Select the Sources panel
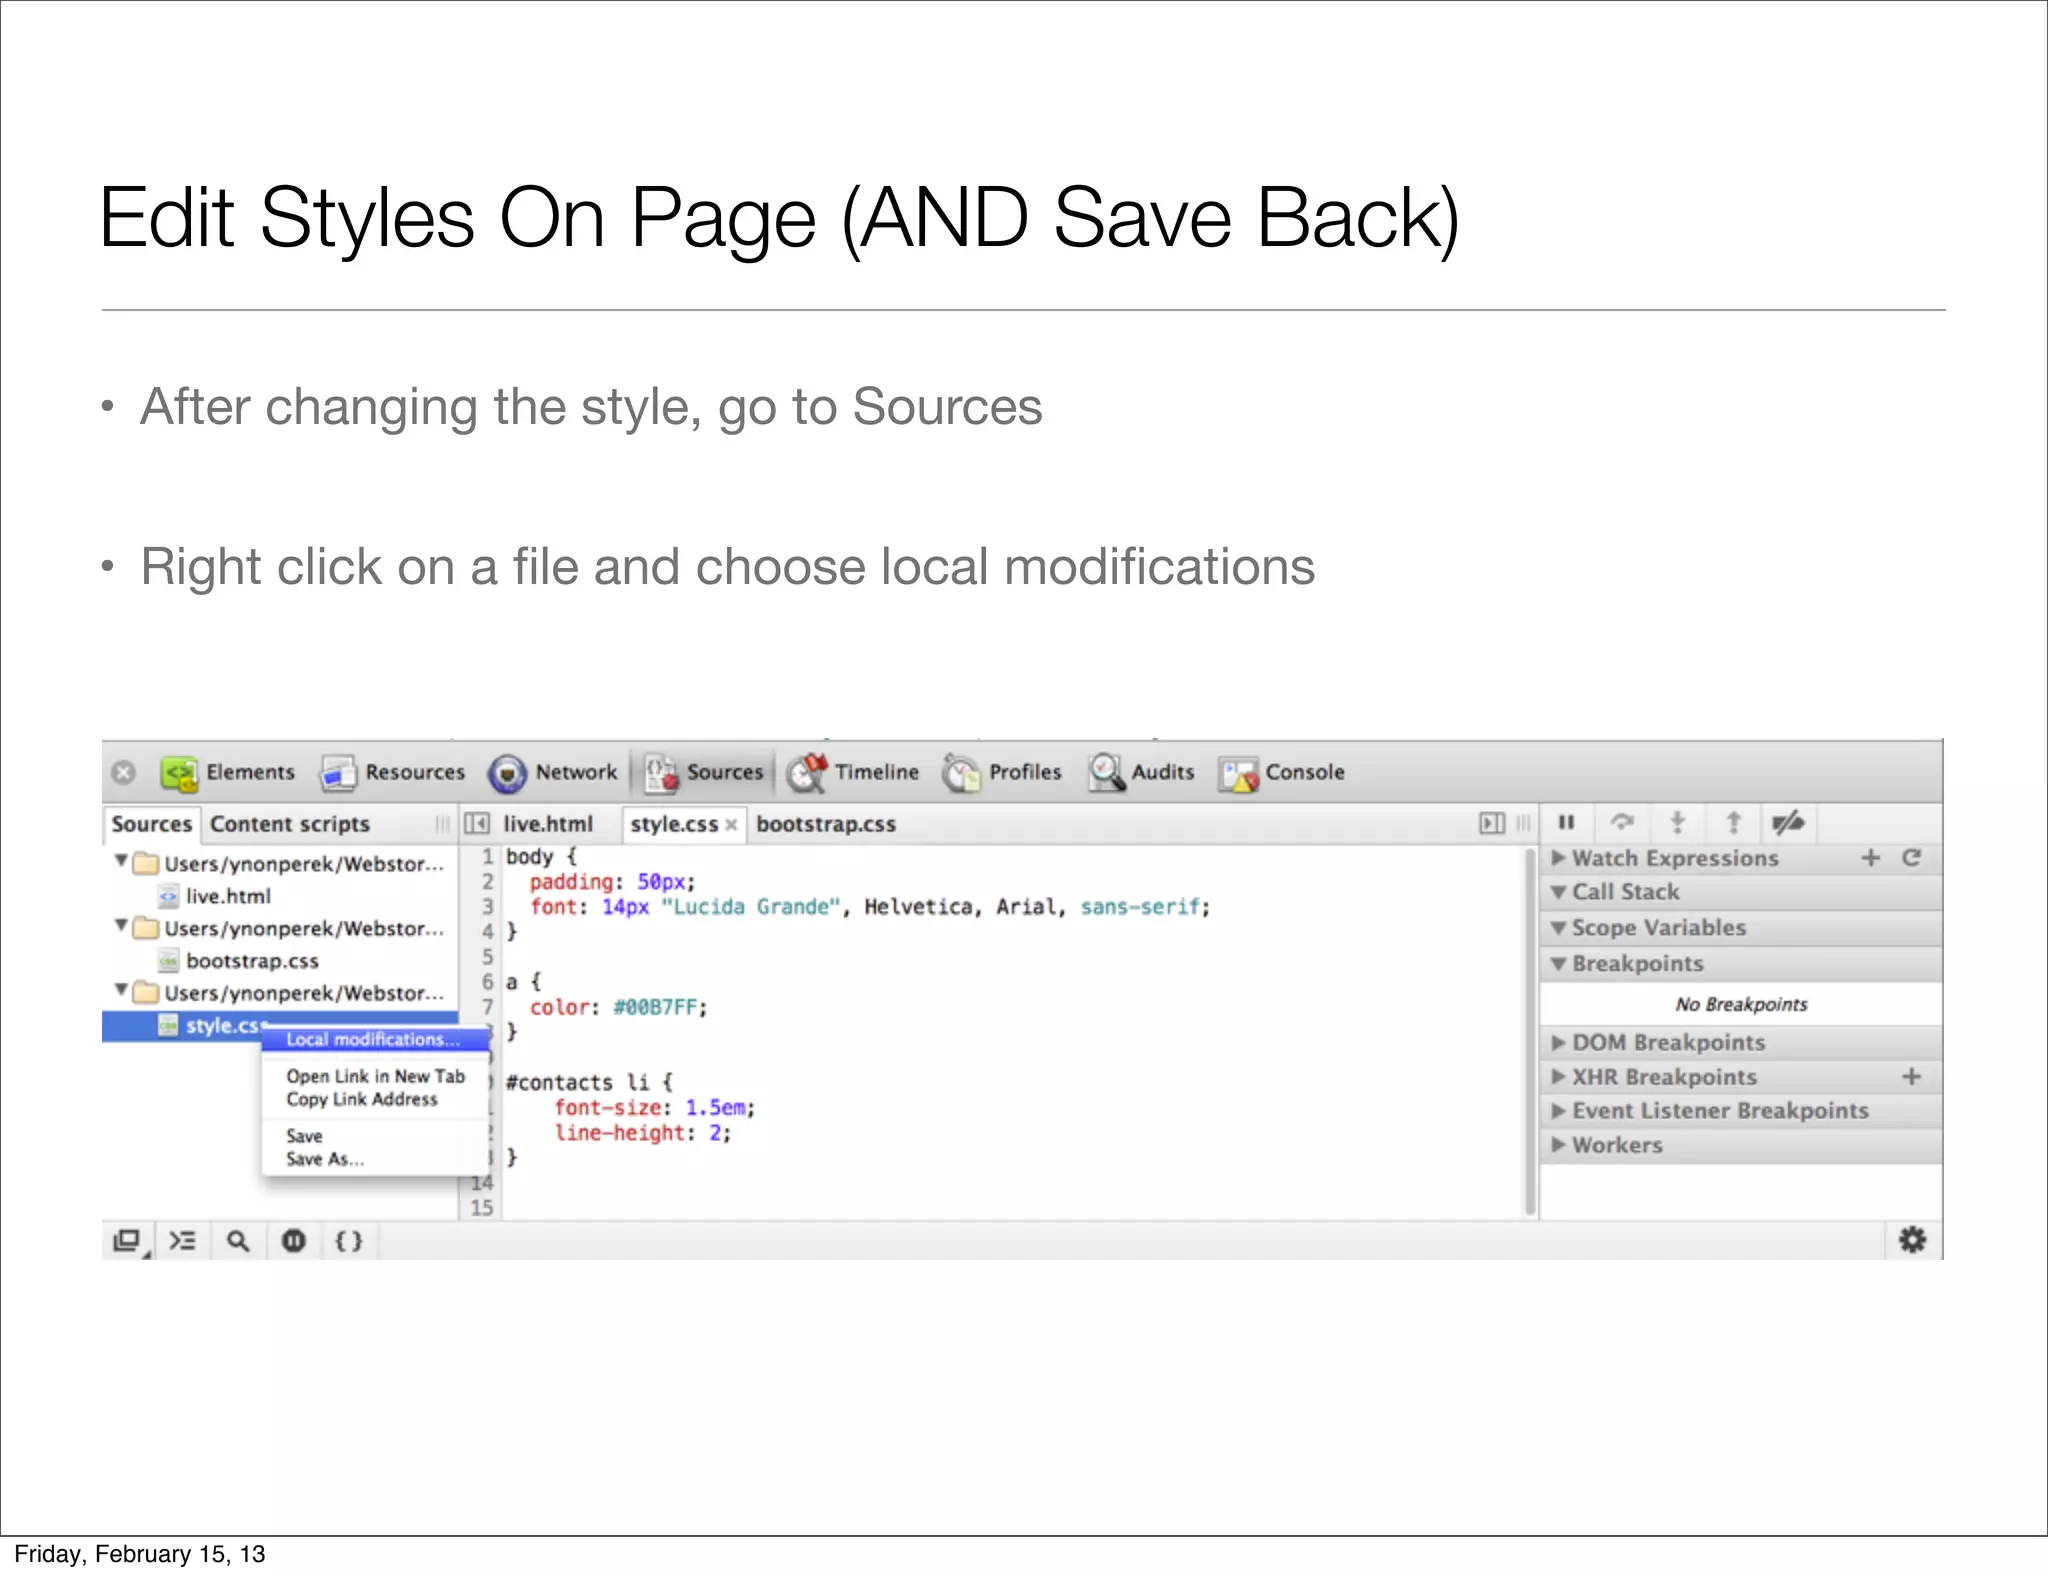The image size is (2048, 1576). pyautogui.click(x=704, y=773)
